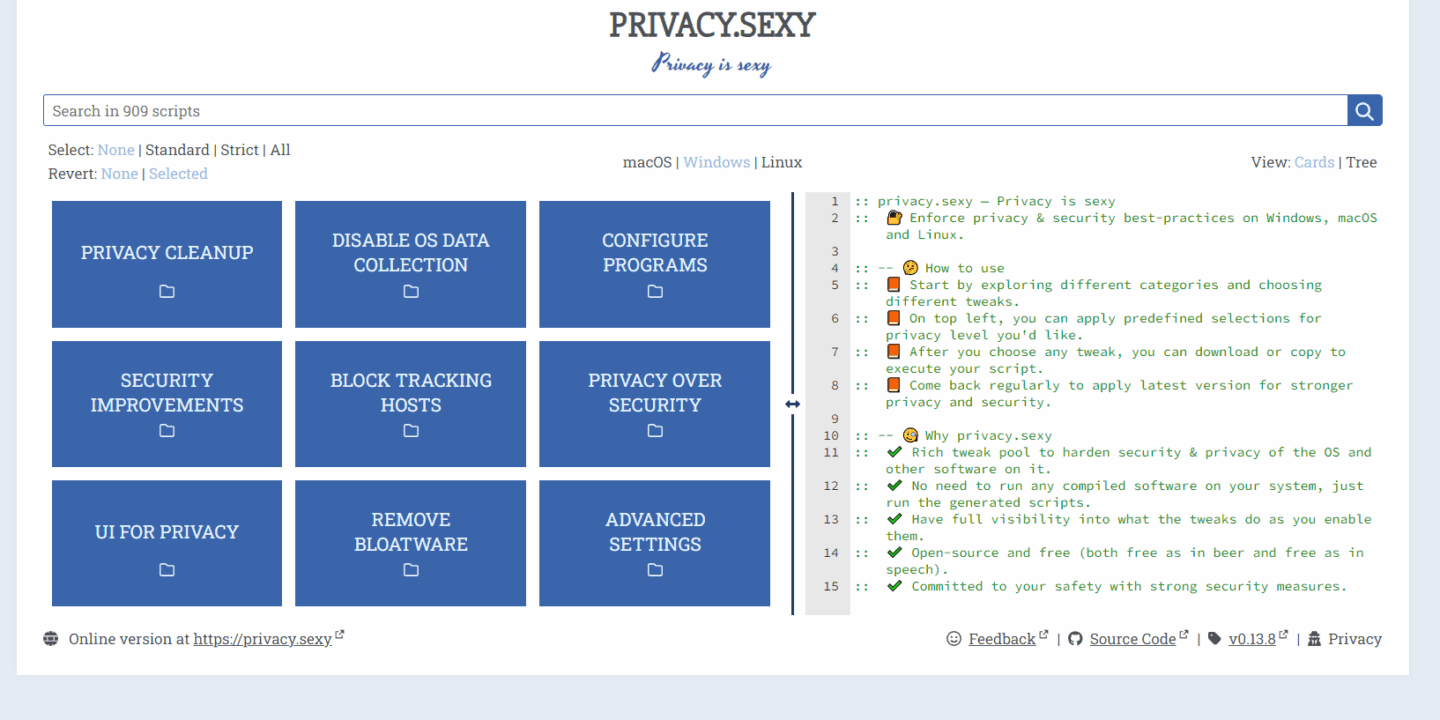Click the magnifier search button
Image resolution: width=1440 pixels, height=720 pixels.
pyautogui.click(x=1365, y=110)
